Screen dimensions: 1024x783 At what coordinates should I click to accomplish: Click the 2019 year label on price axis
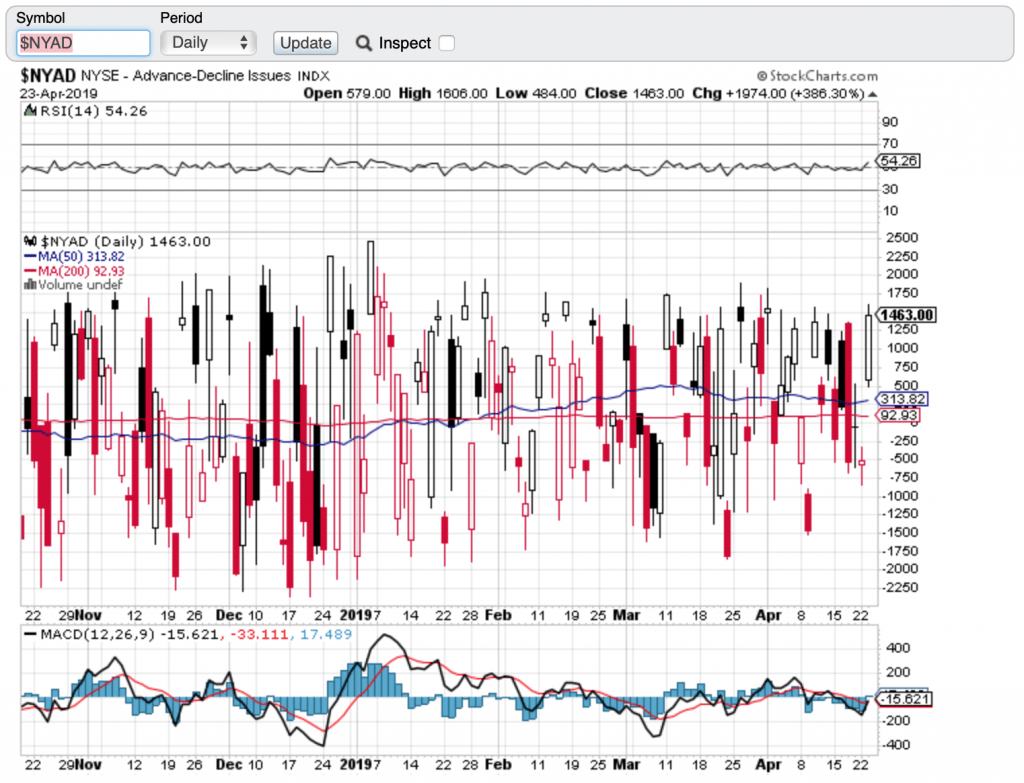pos(354,615)
